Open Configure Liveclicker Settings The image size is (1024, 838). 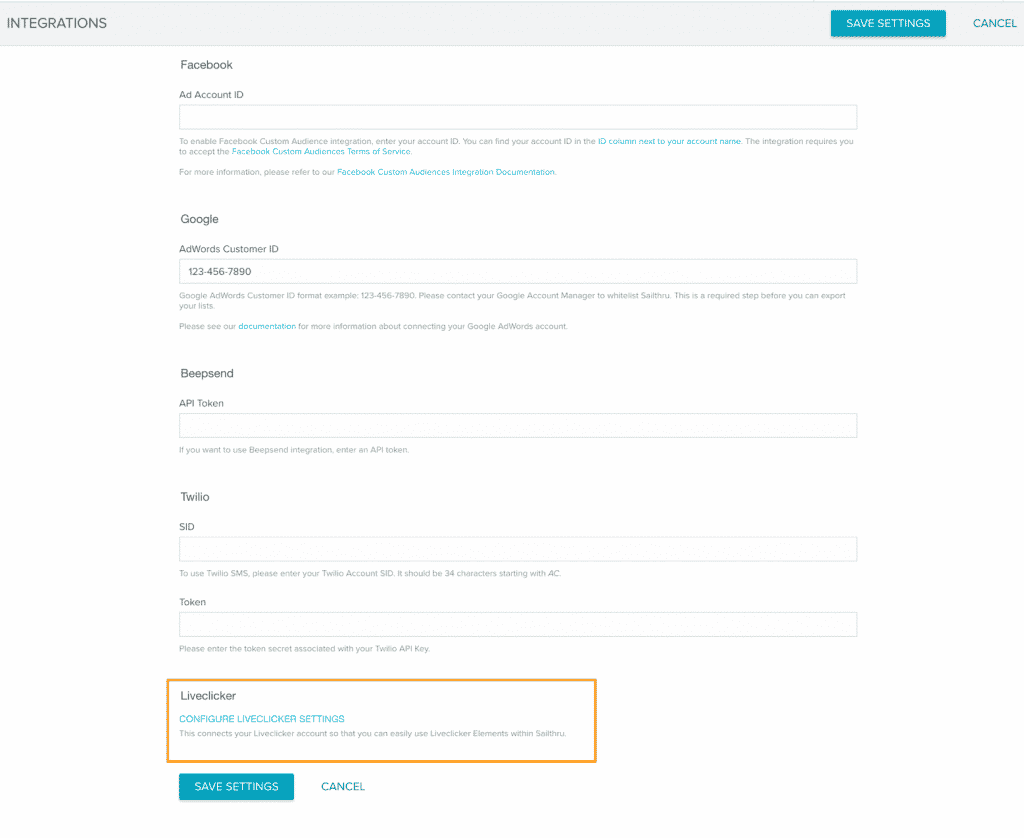[x=261, y=718]
